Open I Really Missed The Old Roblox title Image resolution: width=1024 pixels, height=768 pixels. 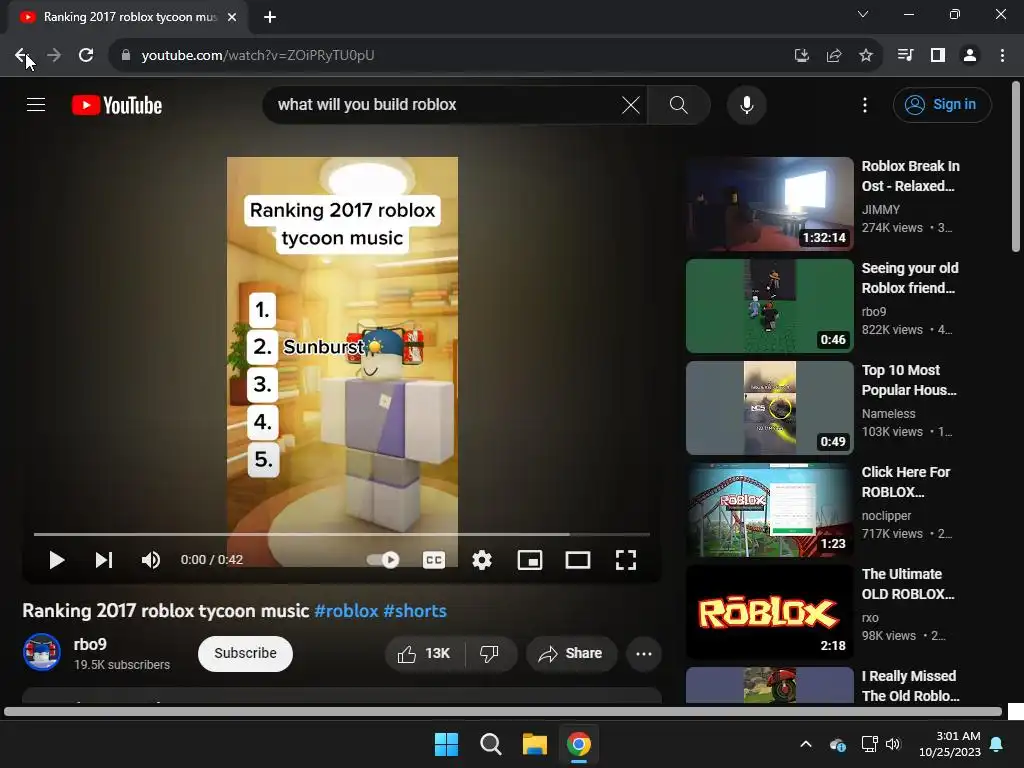(x=910, y=686)
